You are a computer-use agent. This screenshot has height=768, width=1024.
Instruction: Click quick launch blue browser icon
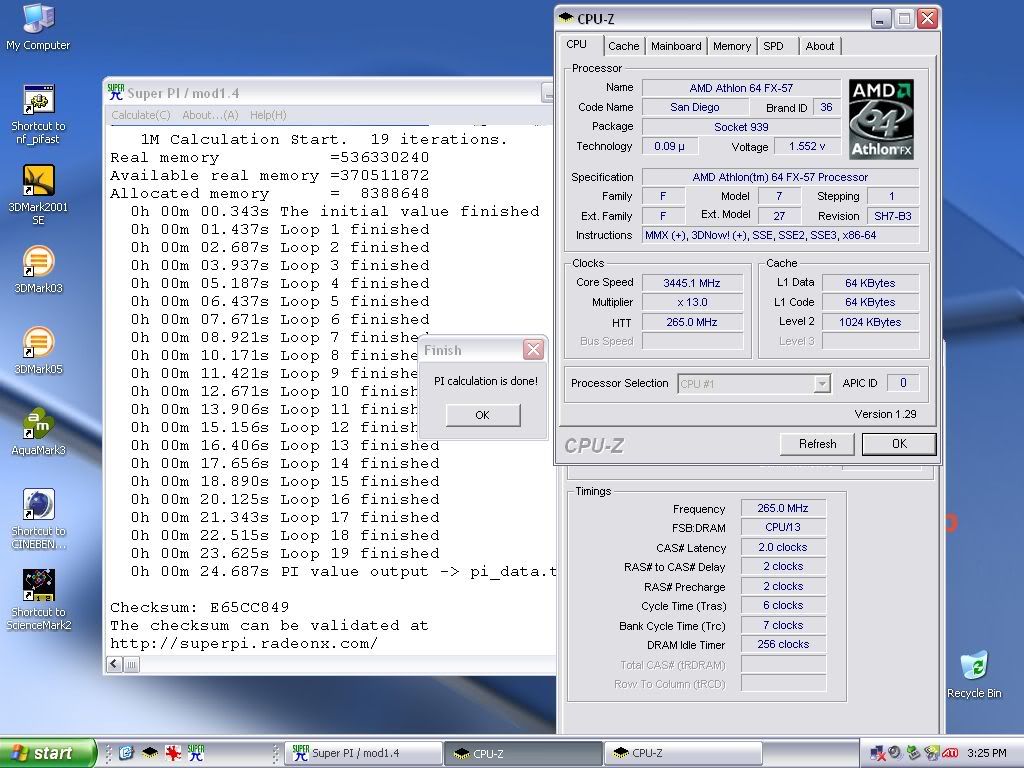(126, 753)
